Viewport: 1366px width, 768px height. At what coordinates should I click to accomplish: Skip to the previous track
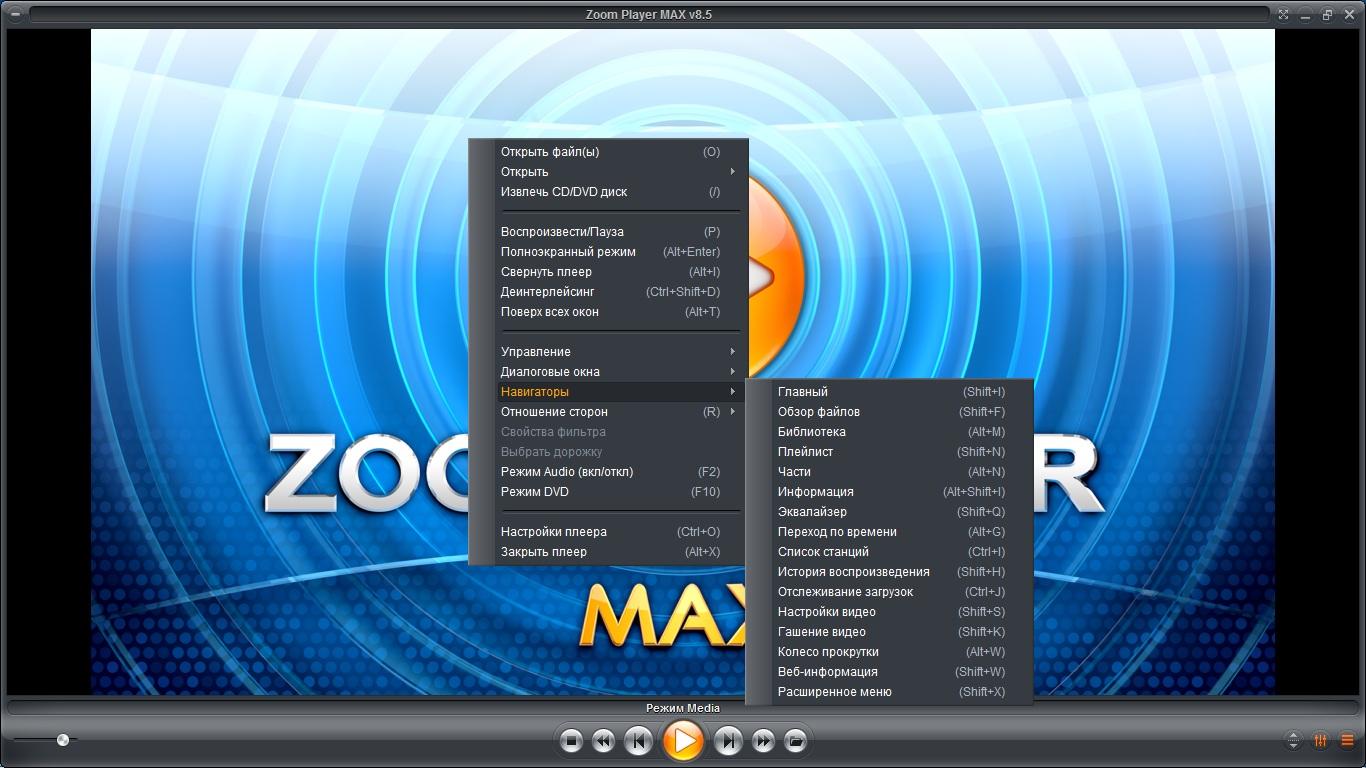637,741
